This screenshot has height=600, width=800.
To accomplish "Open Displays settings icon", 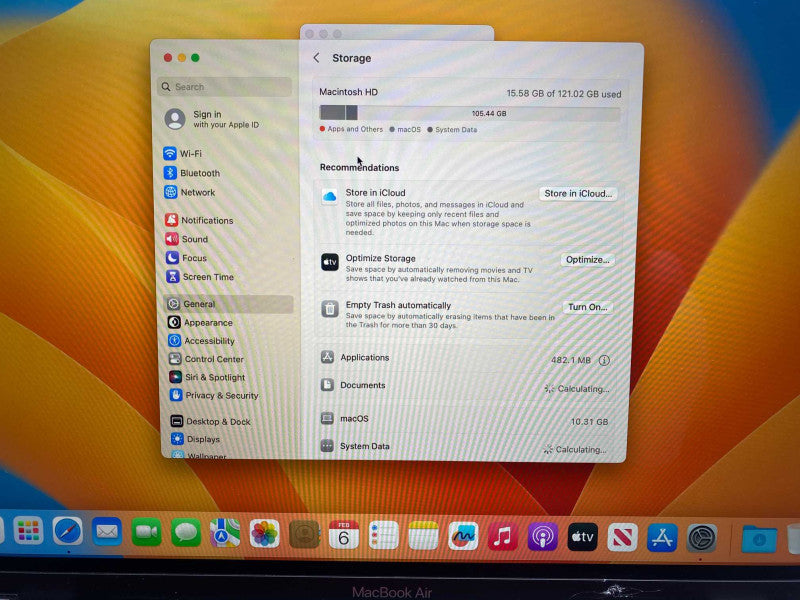I will pos(177,439).
